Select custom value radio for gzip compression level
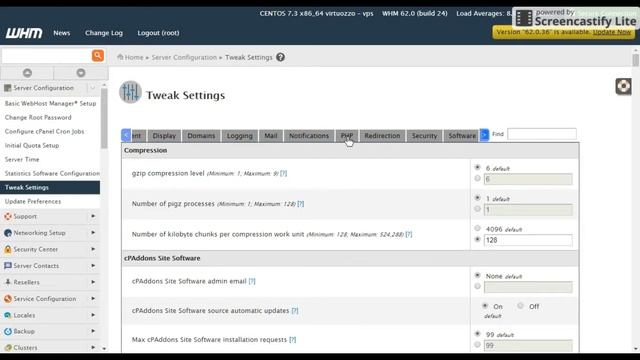 [477, 178]
